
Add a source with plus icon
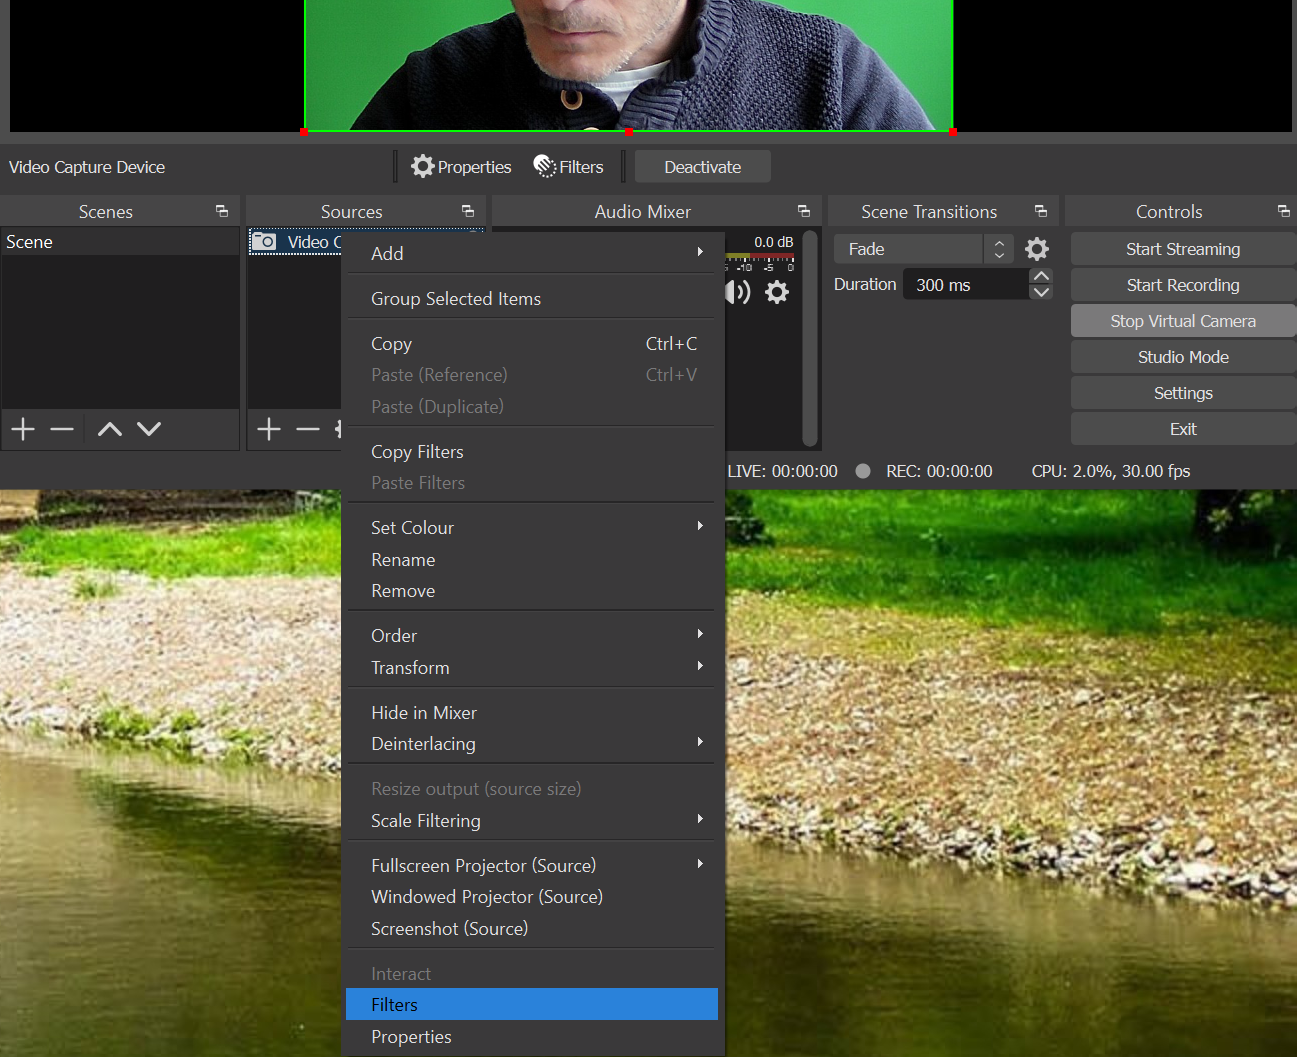point(269,429)
